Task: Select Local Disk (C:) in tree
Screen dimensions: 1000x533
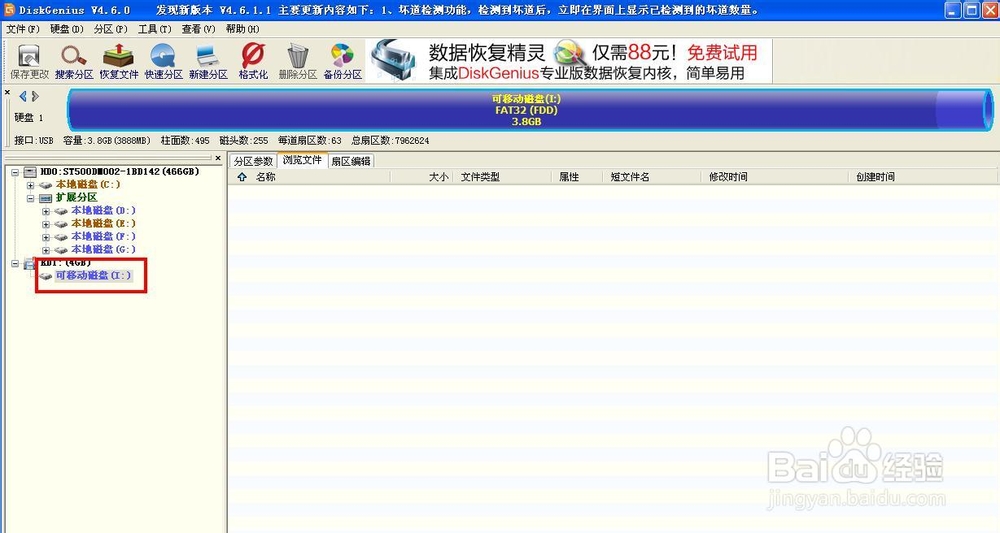Action: (88, 184)
